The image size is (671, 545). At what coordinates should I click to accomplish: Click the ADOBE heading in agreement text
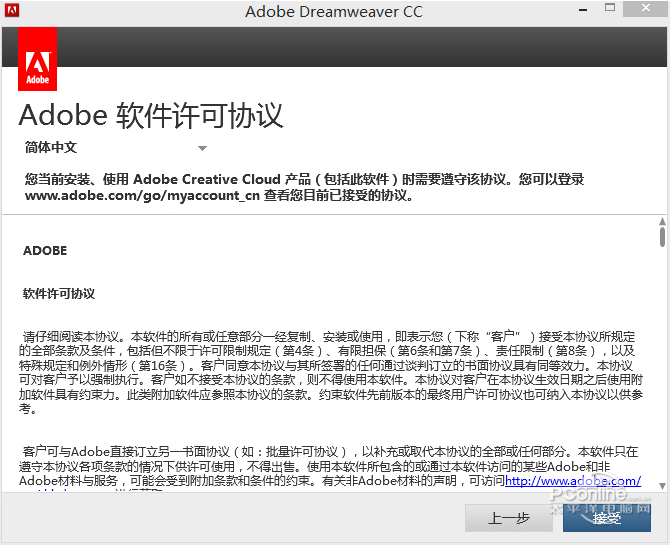[x=45, y=251]
